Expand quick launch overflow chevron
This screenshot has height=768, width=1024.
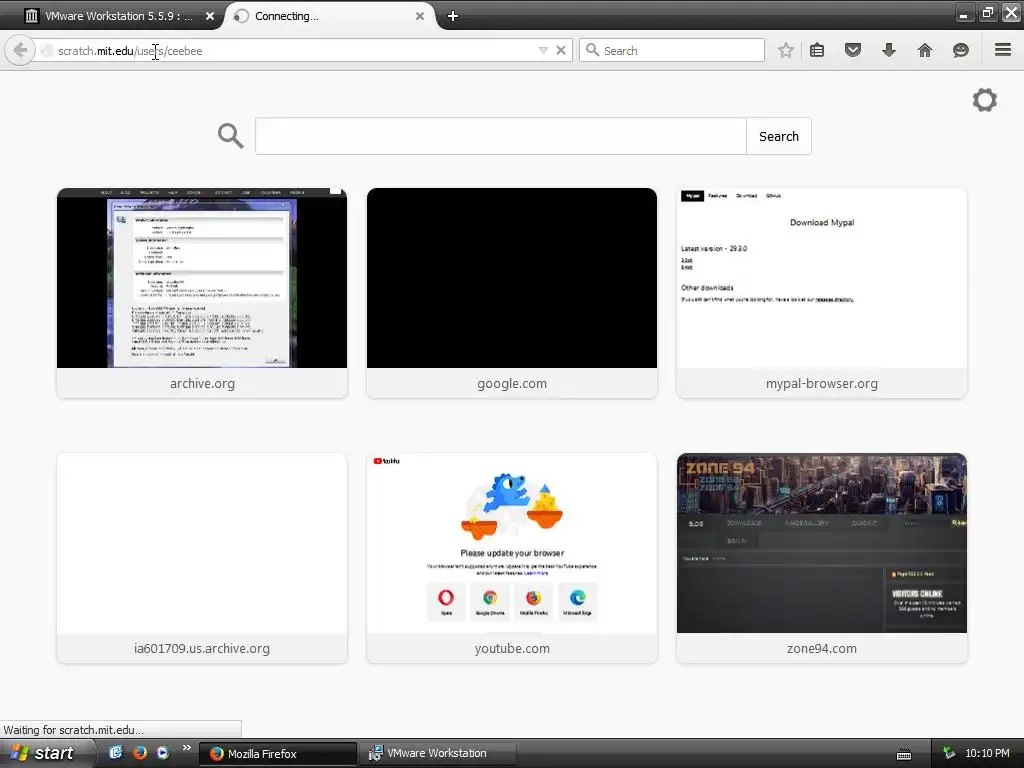(x=187, y=748)
